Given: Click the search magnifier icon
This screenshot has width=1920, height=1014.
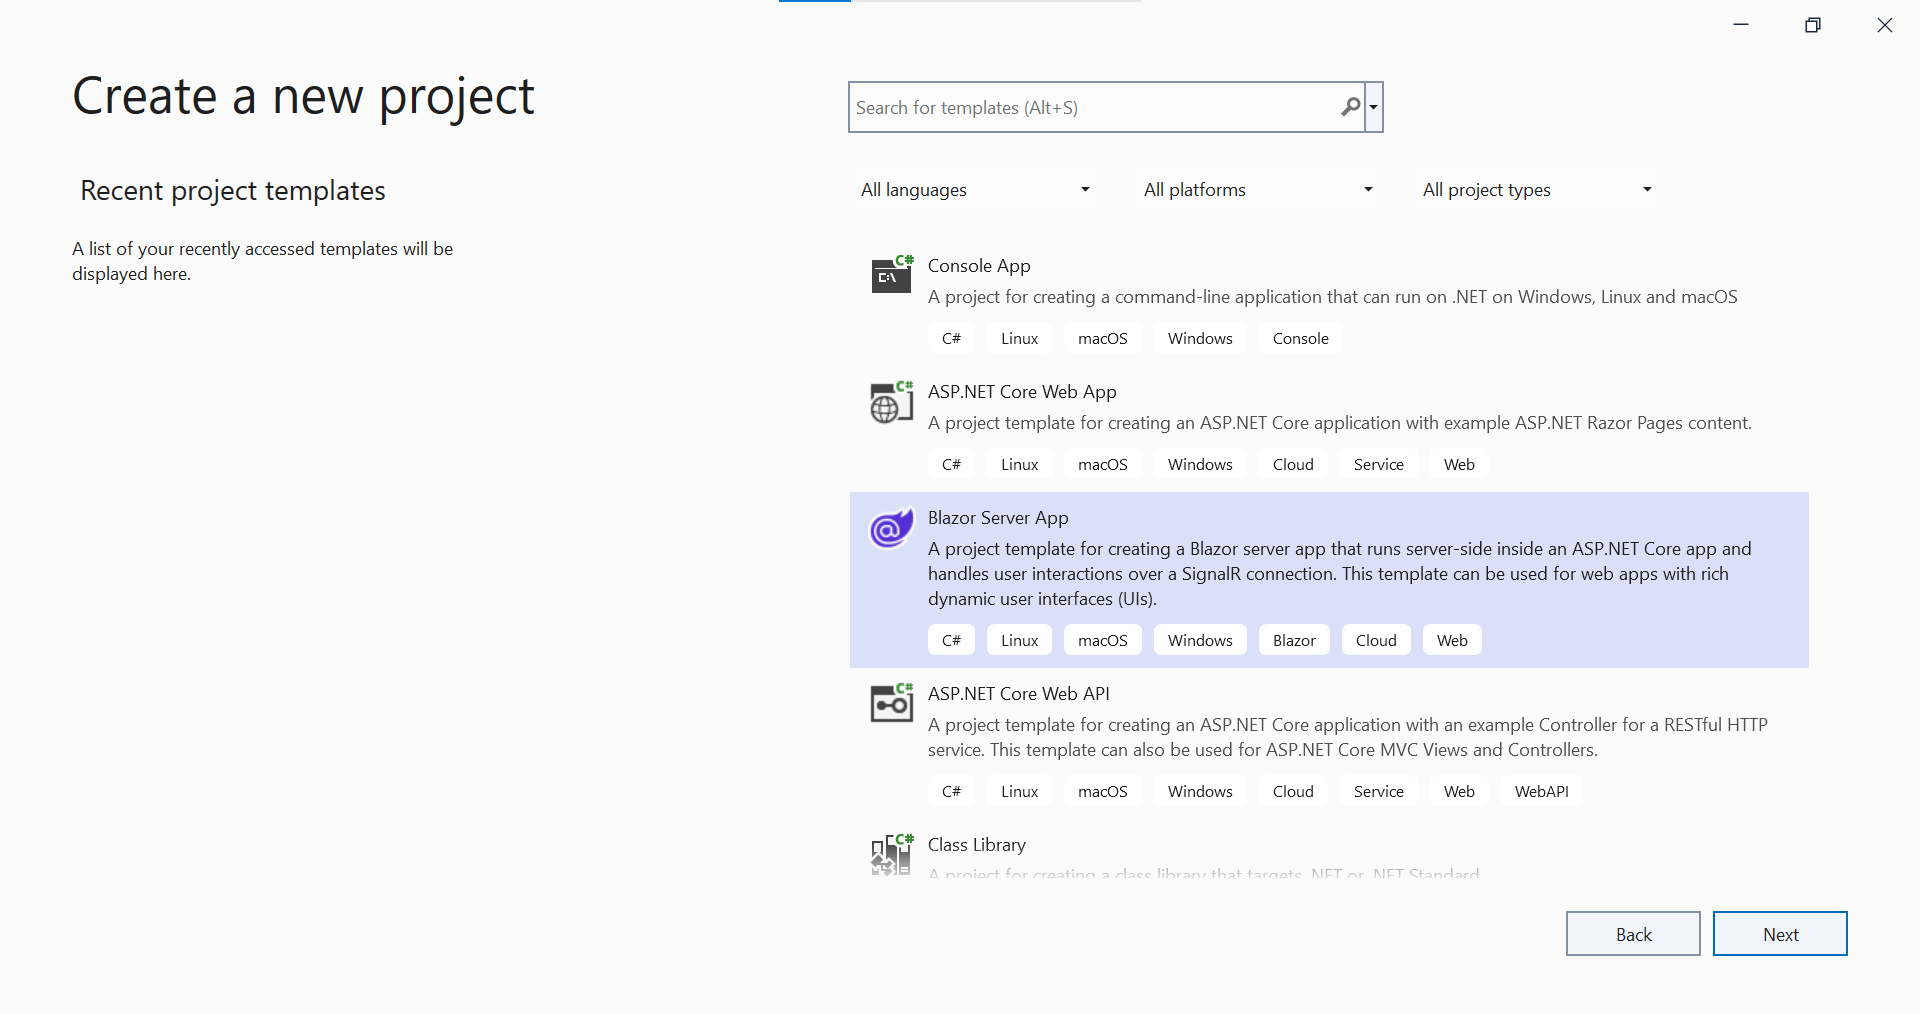Looking at the screenshot, I should click(x=1350, y=107).
